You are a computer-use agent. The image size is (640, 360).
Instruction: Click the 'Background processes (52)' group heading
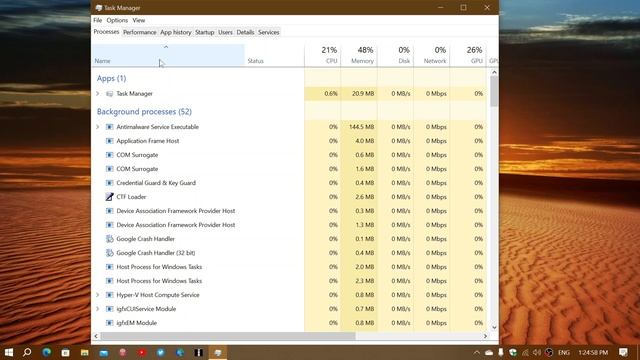(144, 111)
